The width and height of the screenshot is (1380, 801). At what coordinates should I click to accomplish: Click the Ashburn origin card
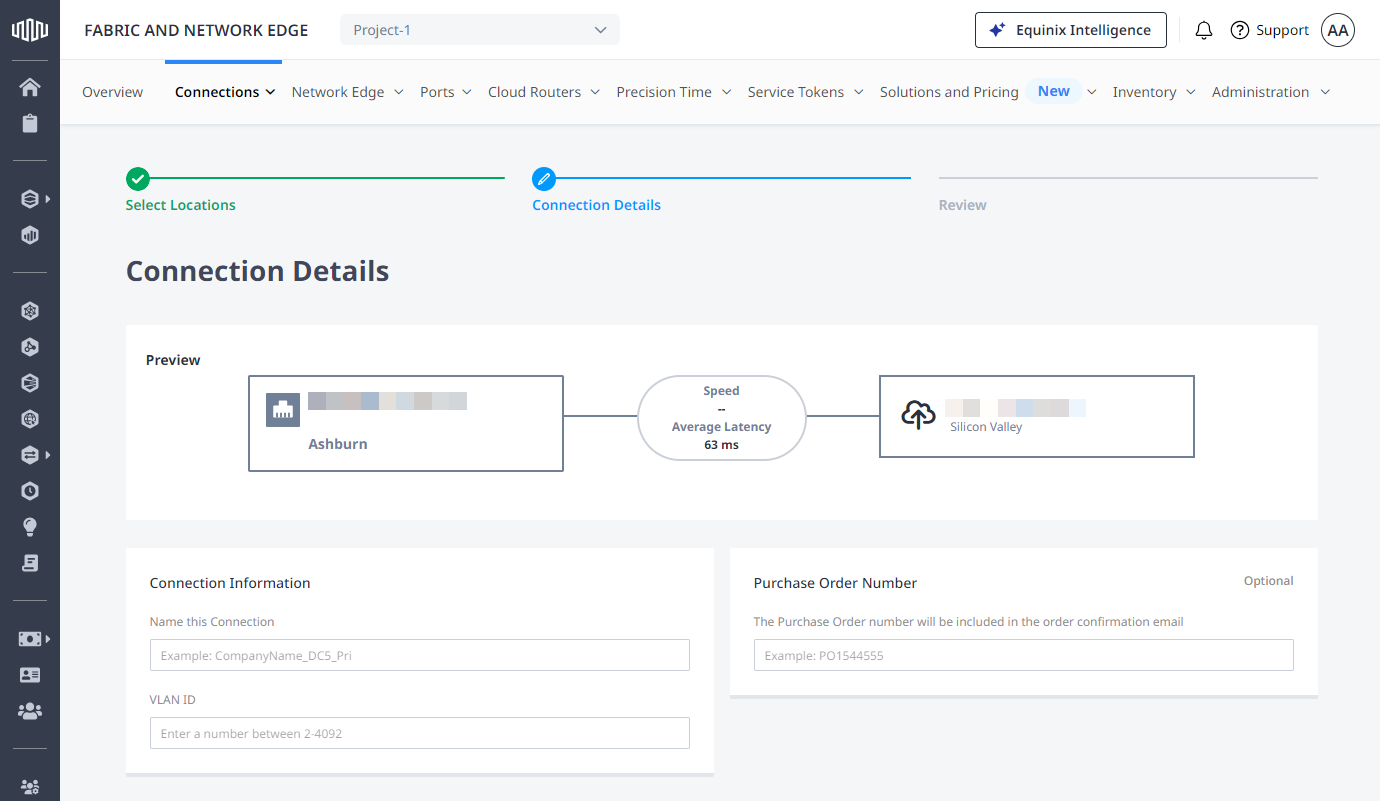[406, 423]
